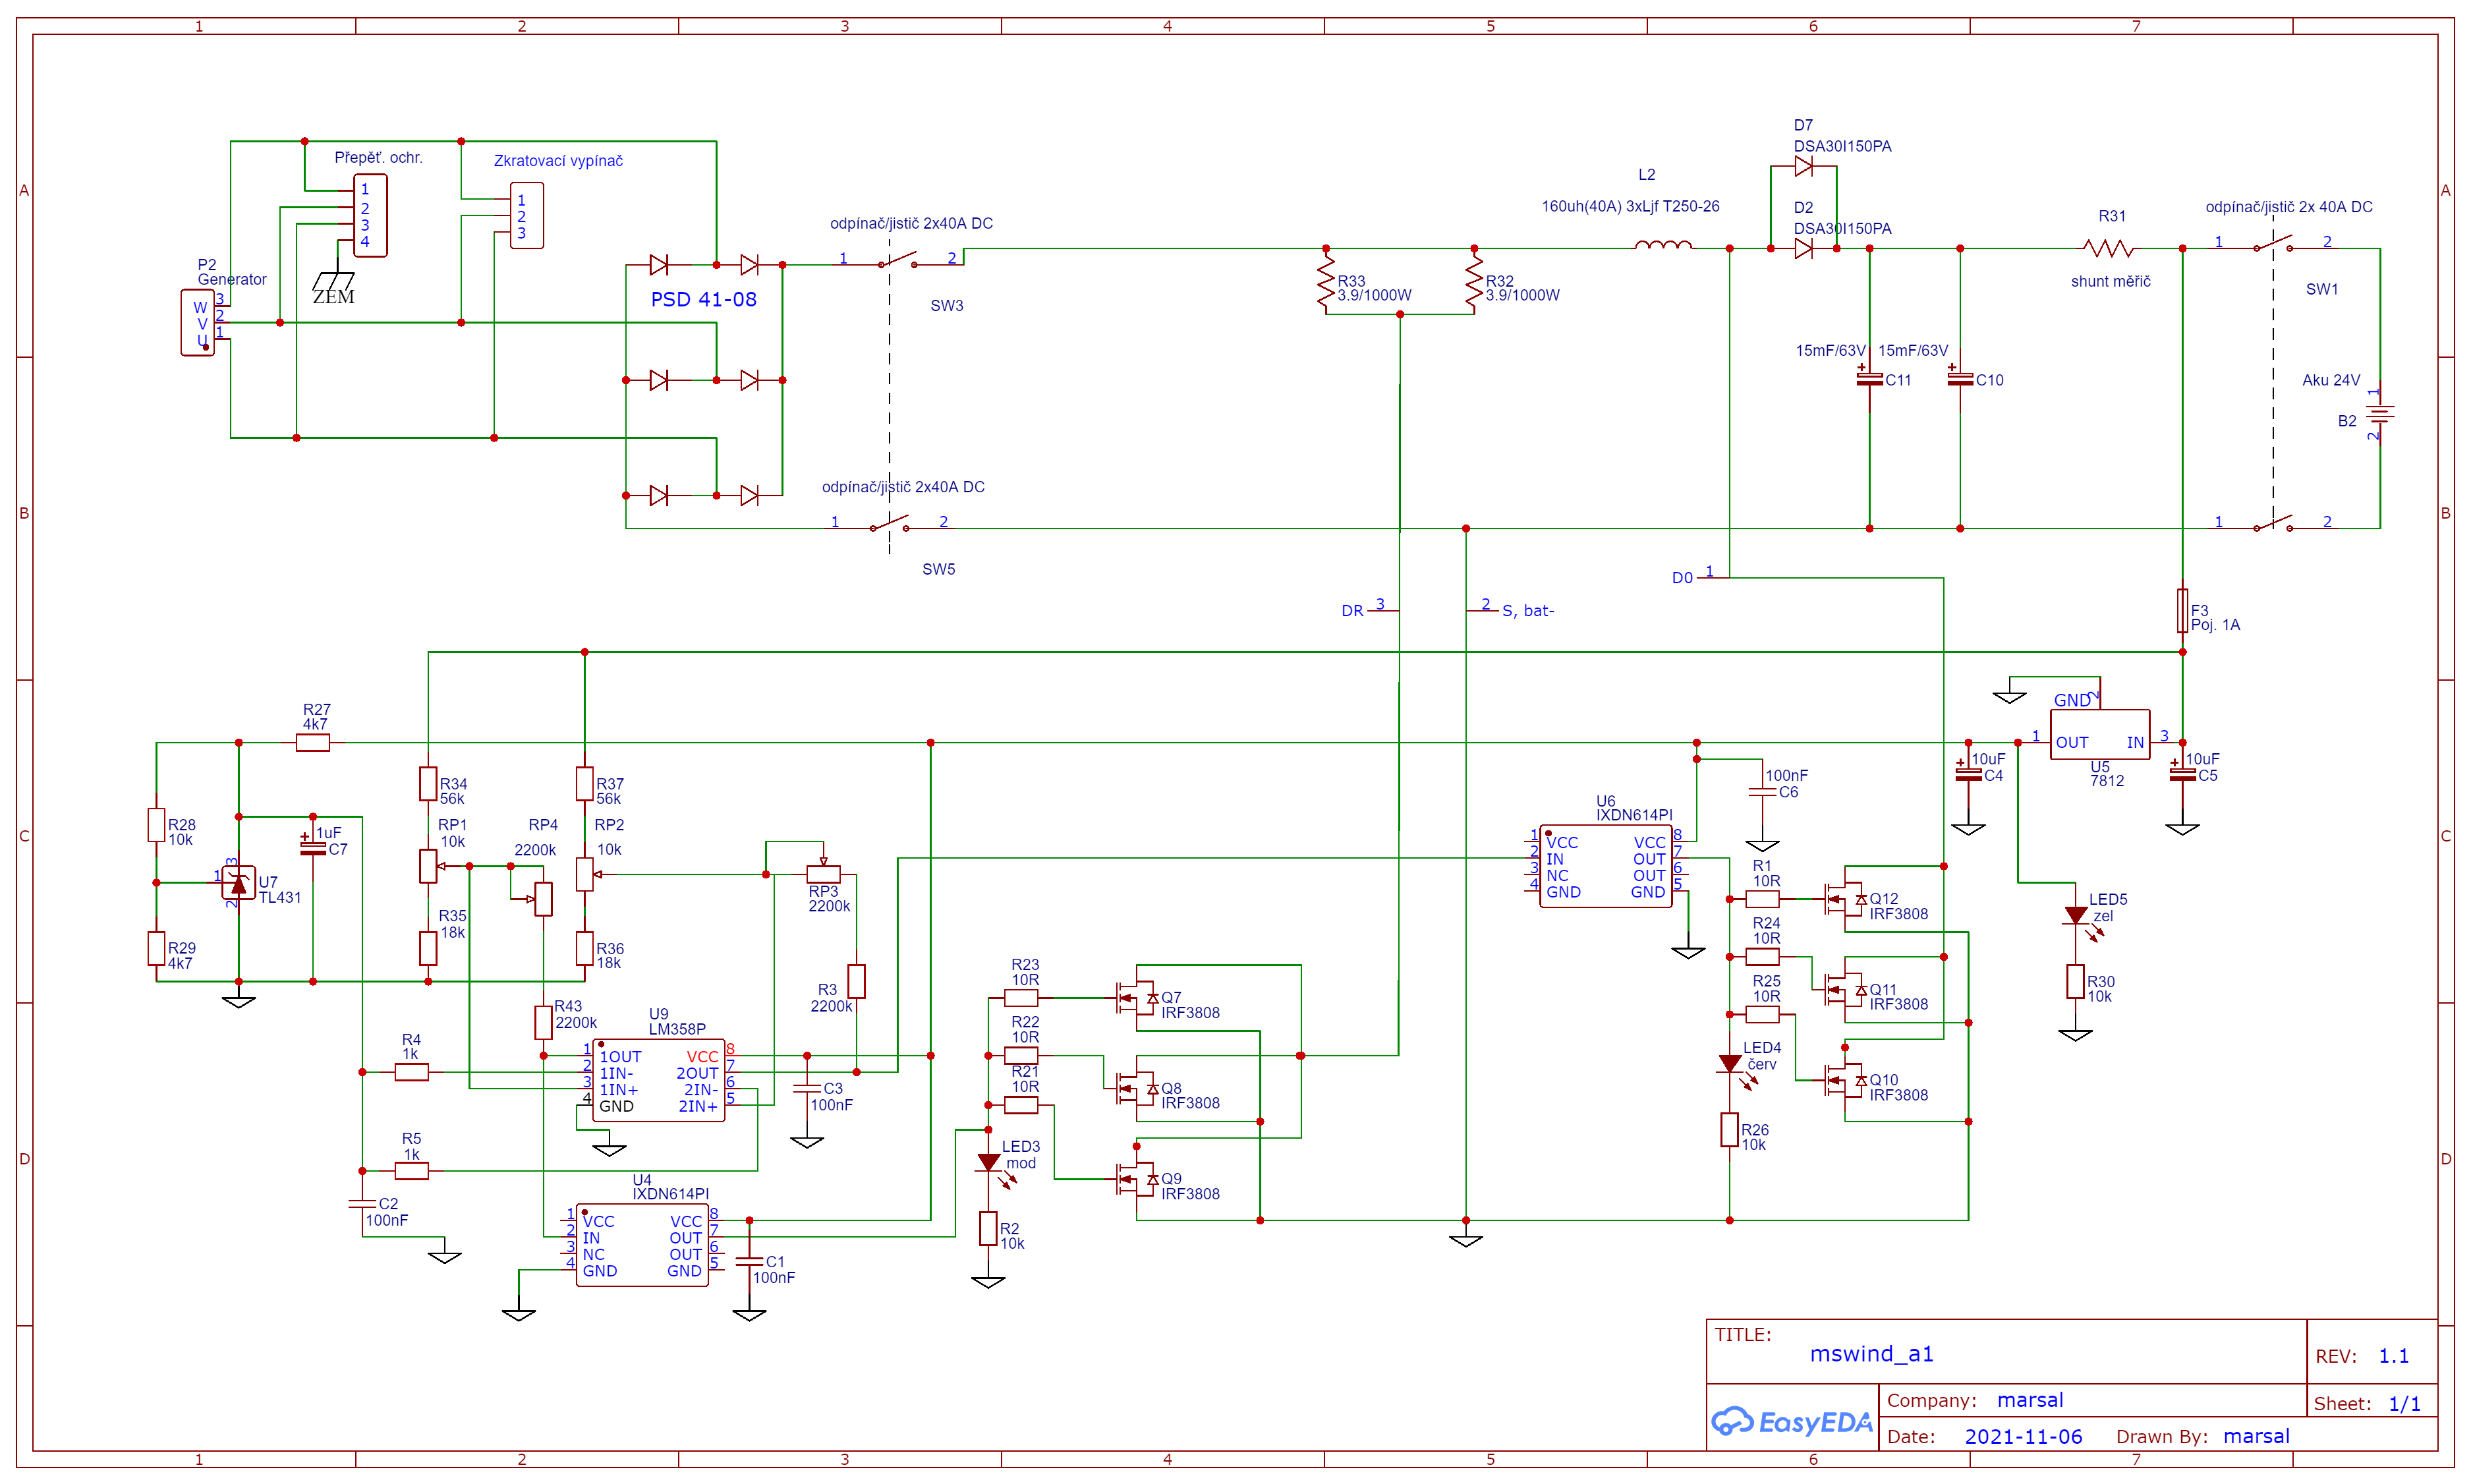2471x1484 pixels.
Task: Select the C6 100nF capacitor symbol
Action: coord(1762,792)
